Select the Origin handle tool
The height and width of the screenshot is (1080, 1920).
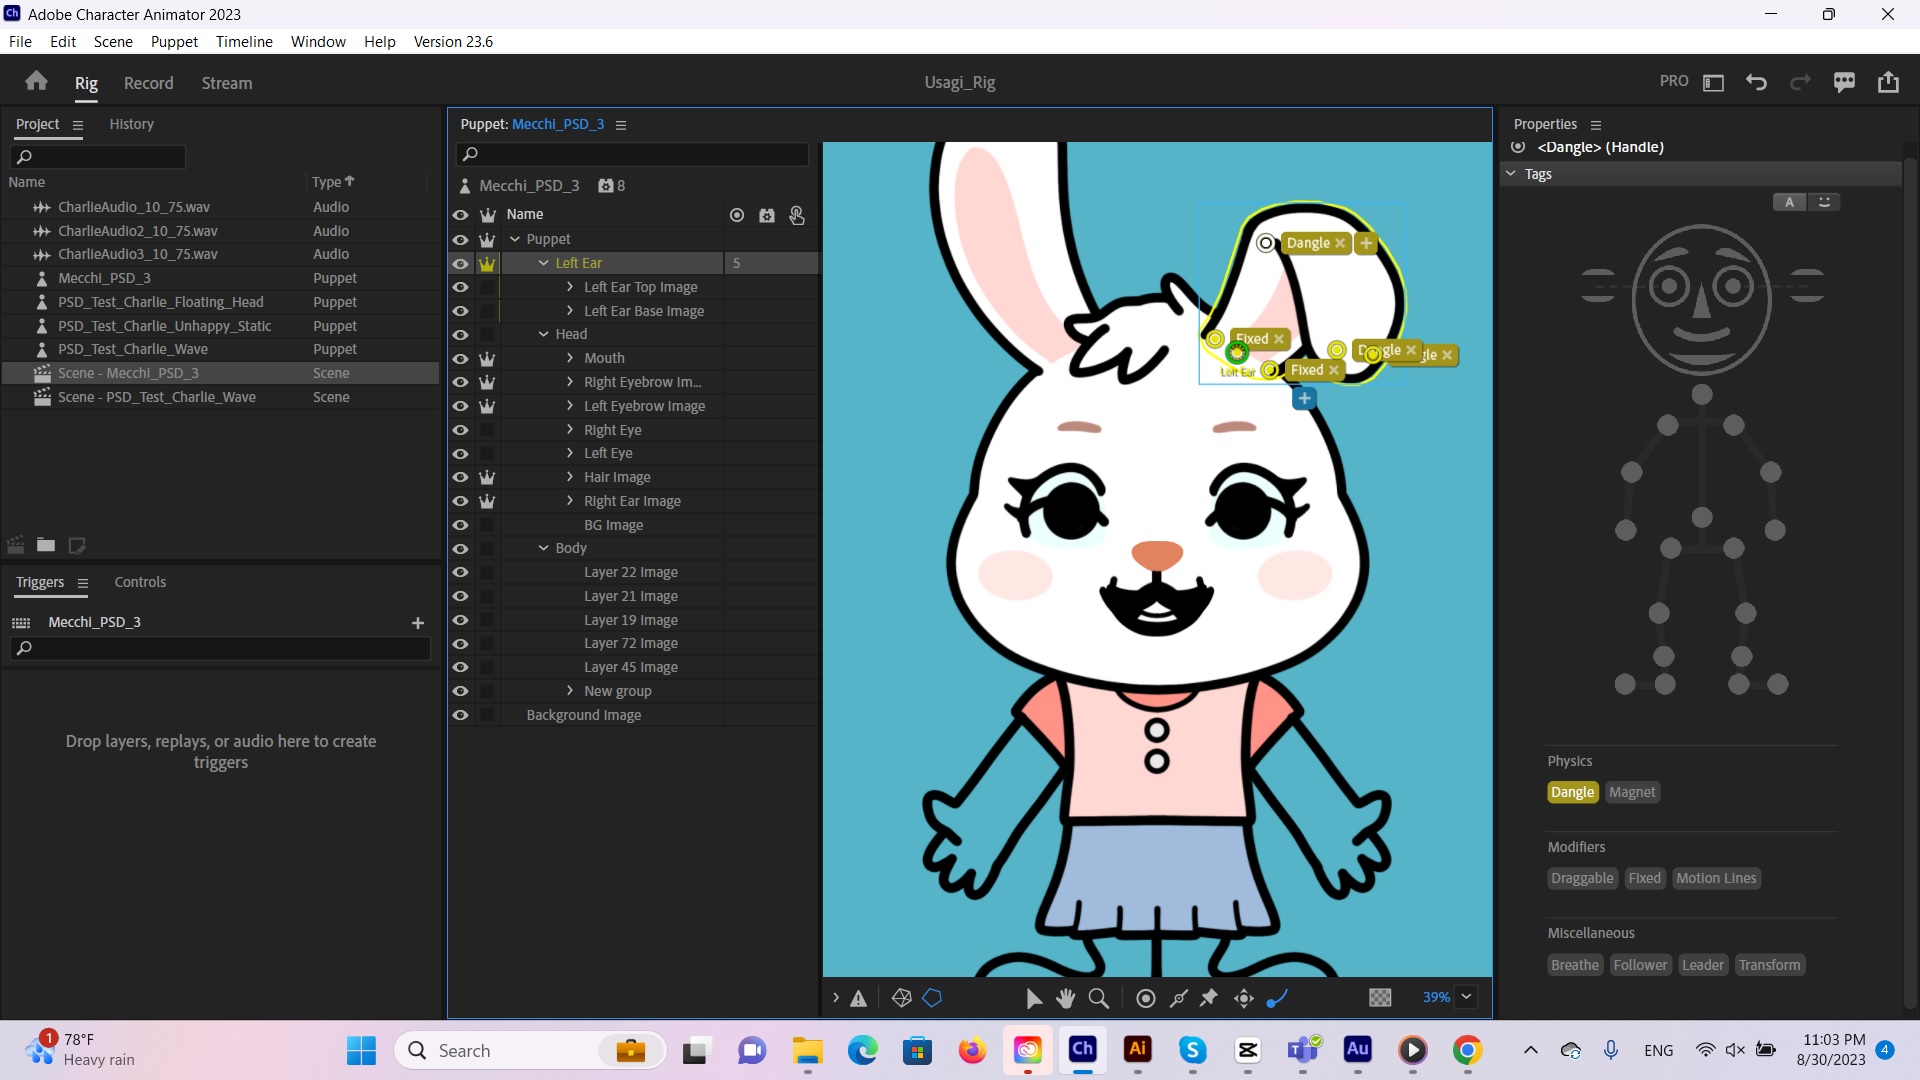tap(1146, 998)
